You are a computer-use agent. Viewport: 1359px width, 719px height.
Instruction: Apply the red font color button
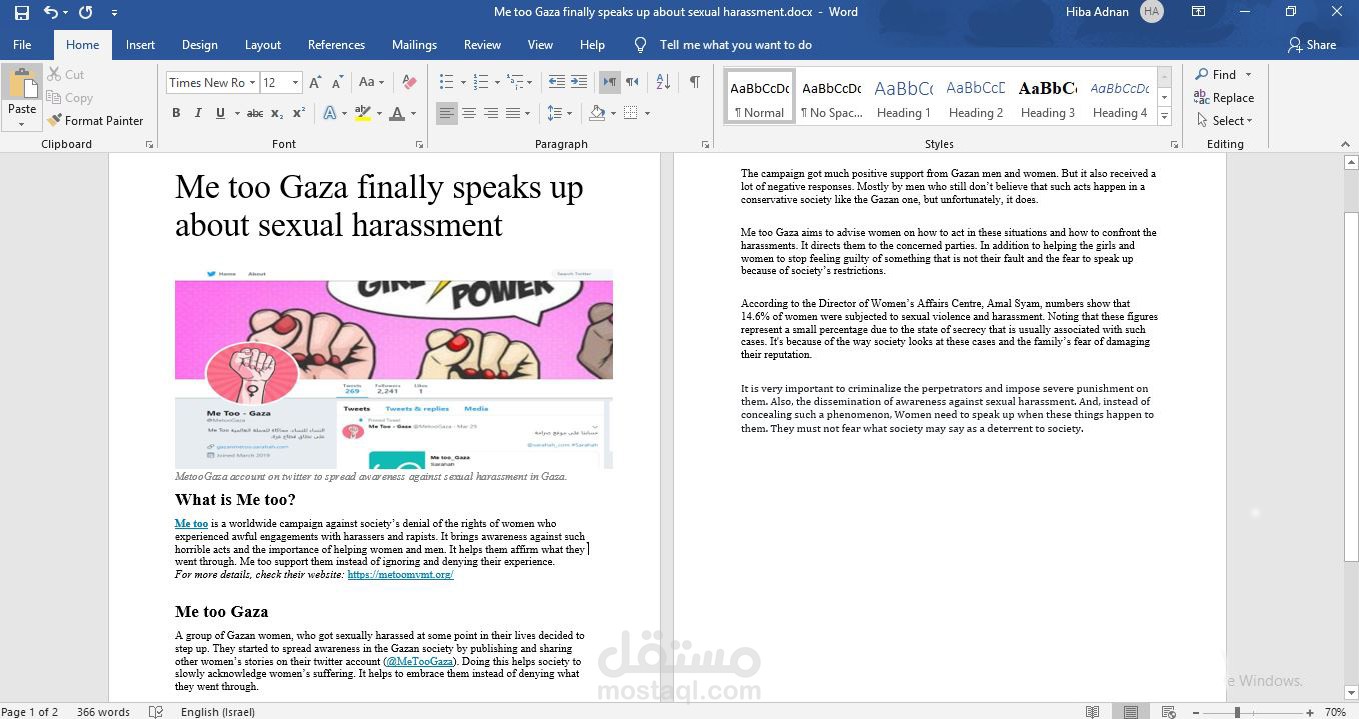[x=397, y=113]
